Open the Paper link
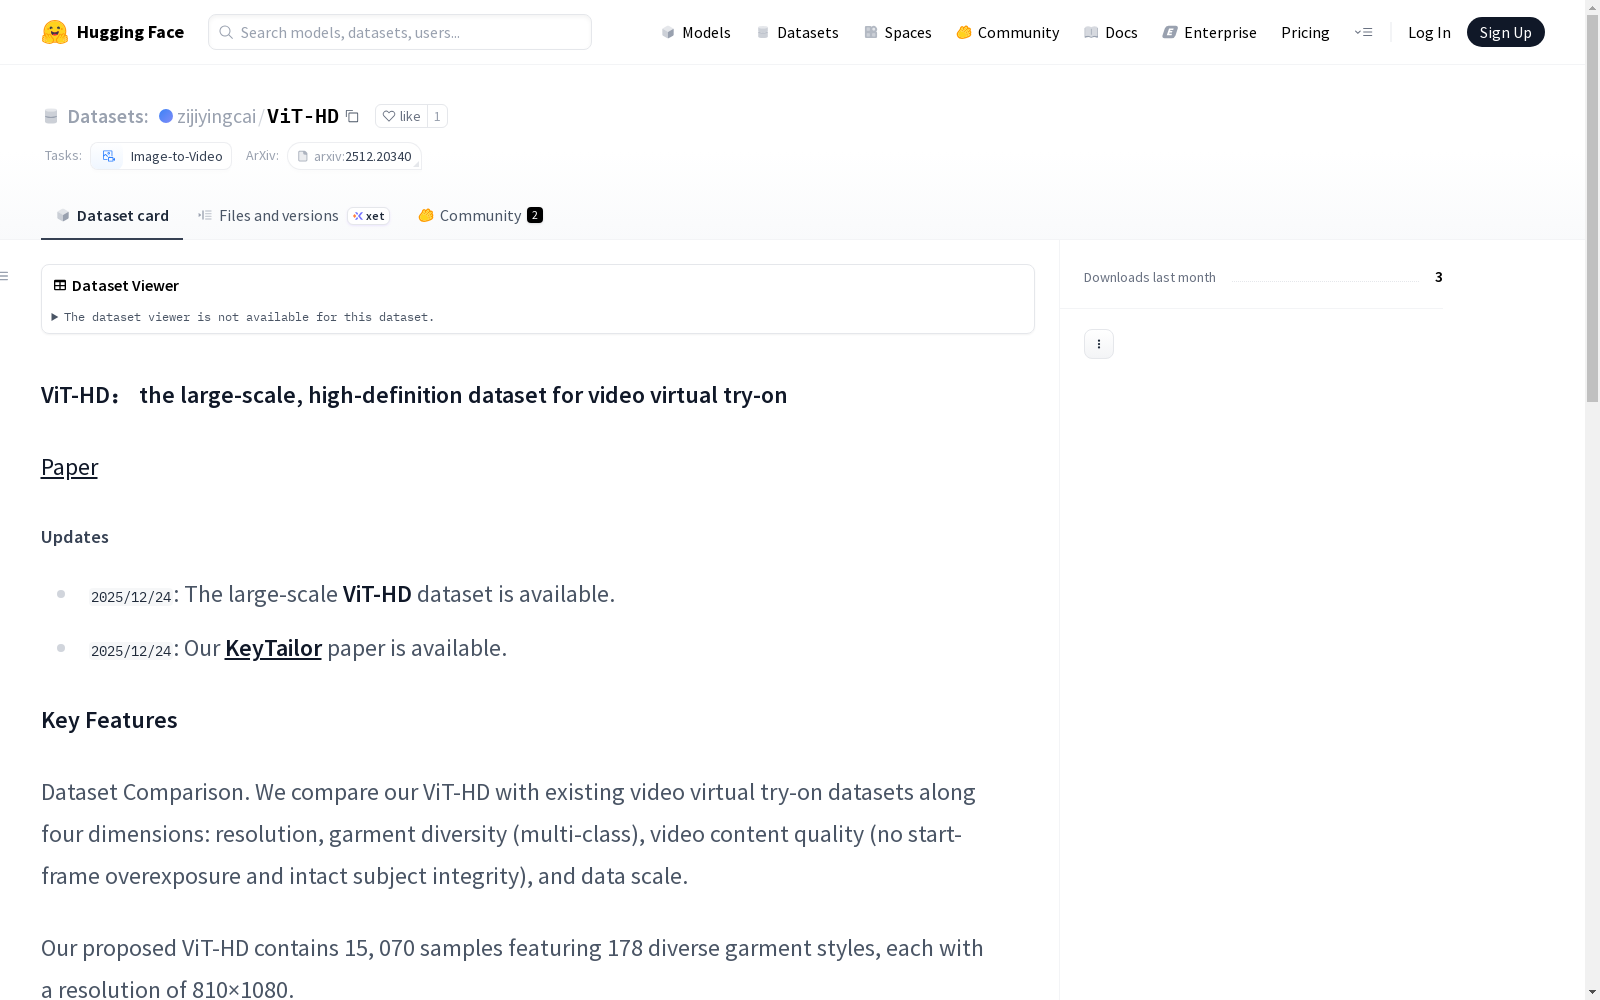The image size is (1600, 1000). click(x=69, y=467)
